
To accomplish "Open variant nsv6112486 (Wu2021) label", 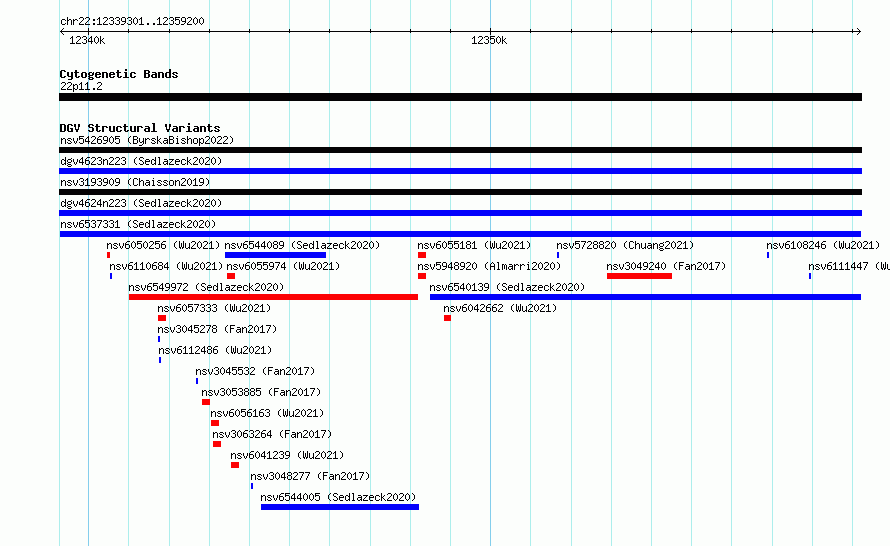I will (x=215, y=350).
